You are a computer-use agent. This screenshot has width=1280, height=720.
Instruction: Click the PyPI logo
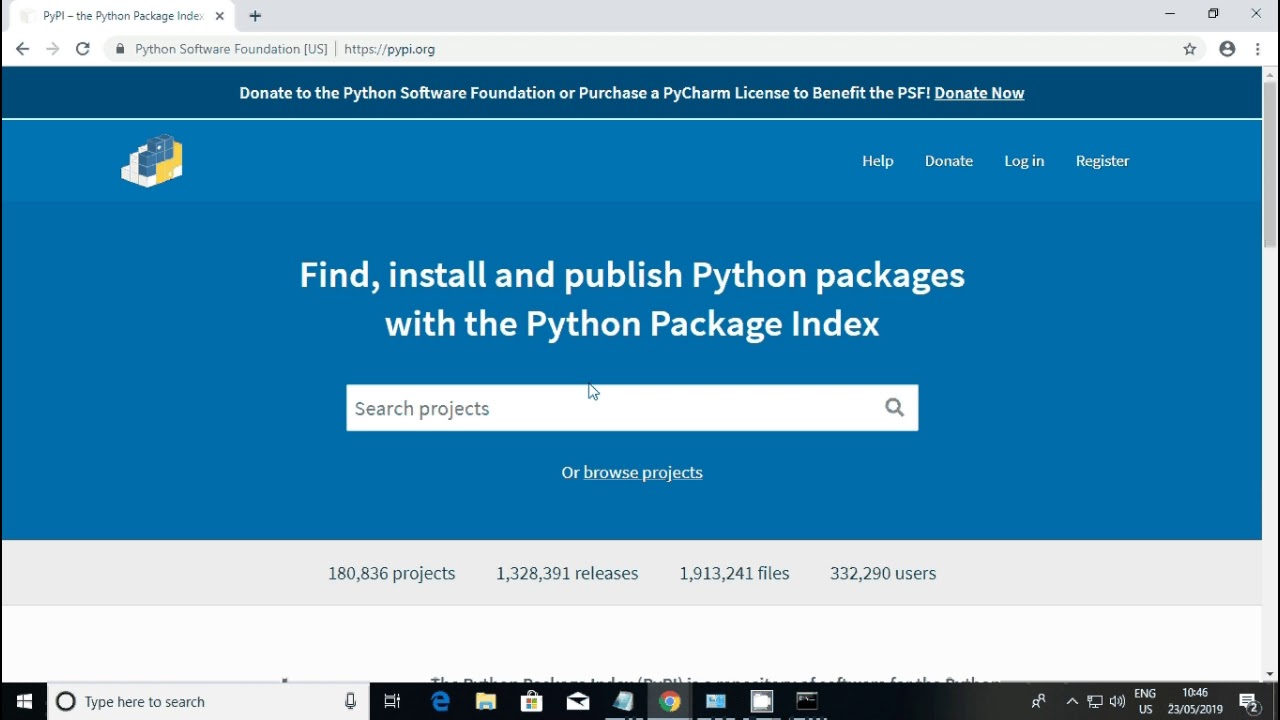coord(152,160)
